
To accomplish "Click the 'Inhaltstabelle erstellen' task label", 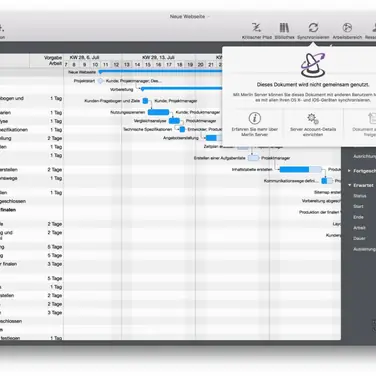I will pyautogui.click(x=252, y=170).
